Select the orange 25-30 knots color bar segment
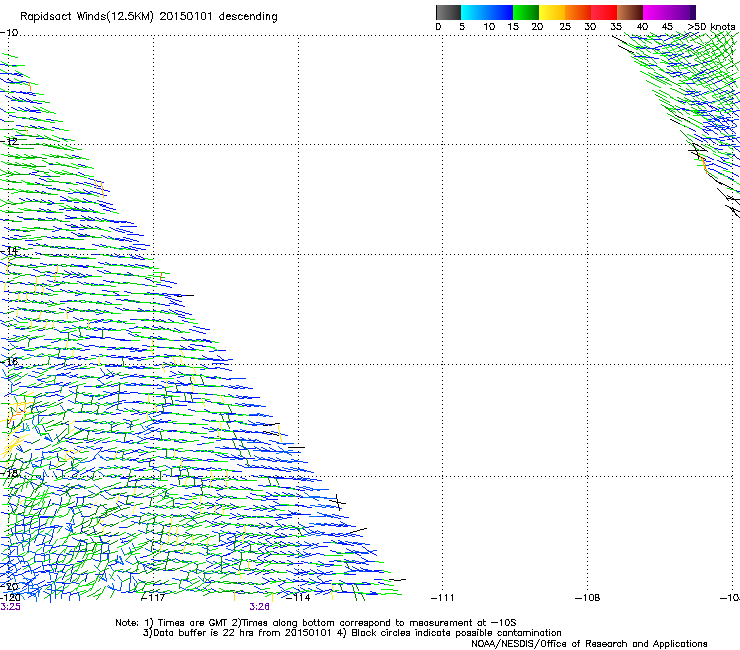Viewport: 740px width, 650px height. click(x=578, y=12)
